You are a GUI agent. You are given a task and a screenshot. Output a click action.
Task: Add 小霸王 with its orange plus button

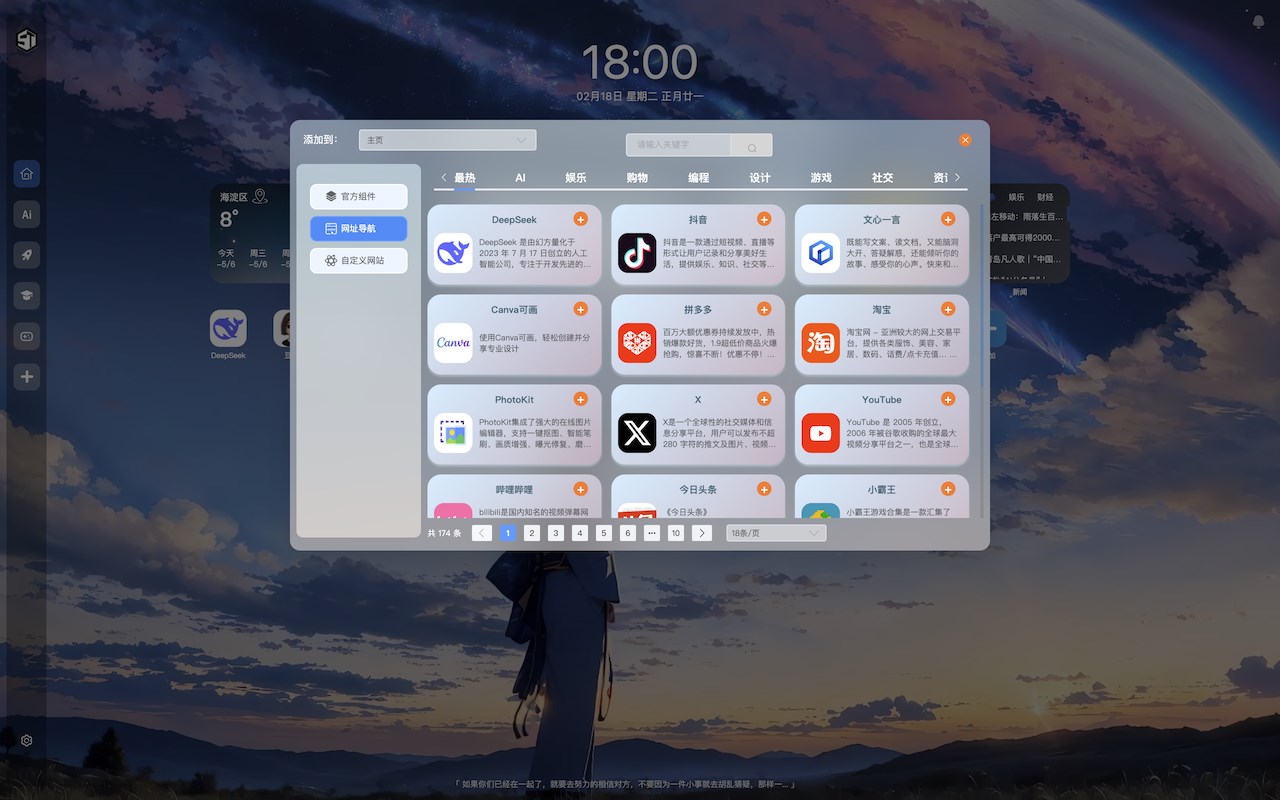click(x=948, y=489)
